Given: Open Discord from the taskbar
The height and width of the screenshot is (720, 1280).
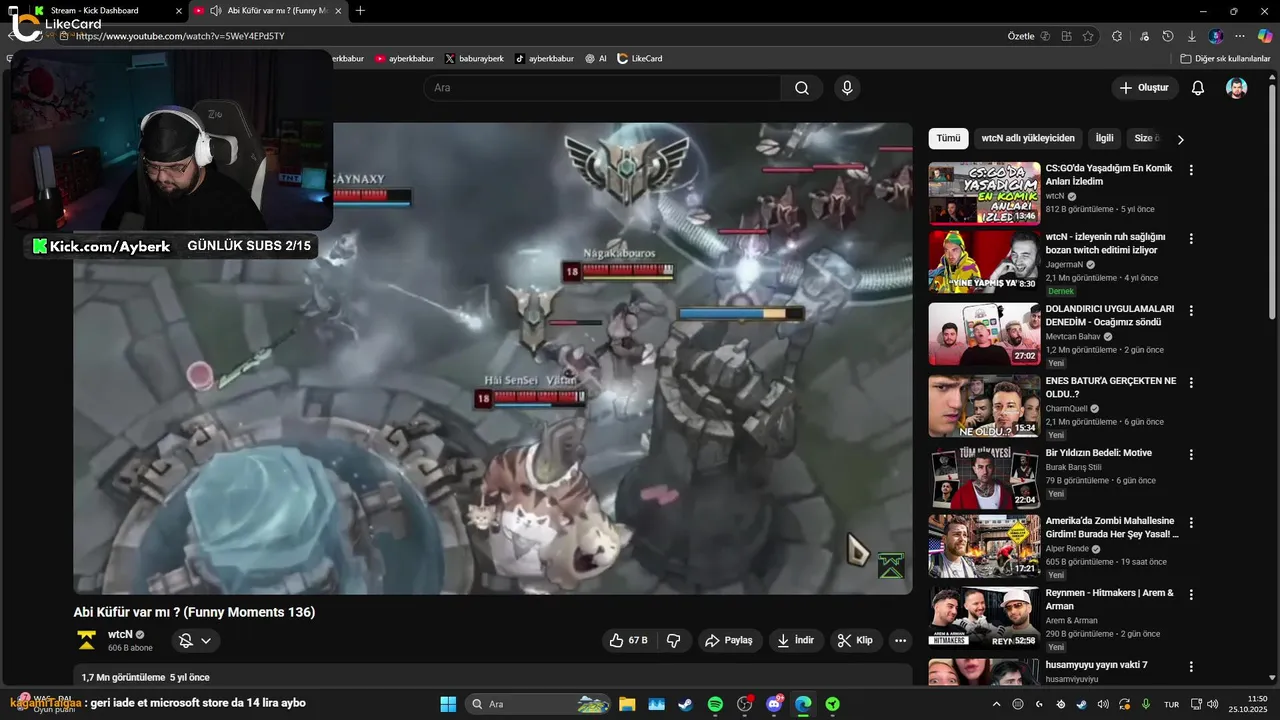Looking at the screenshot, I should (x=774, y=704).
